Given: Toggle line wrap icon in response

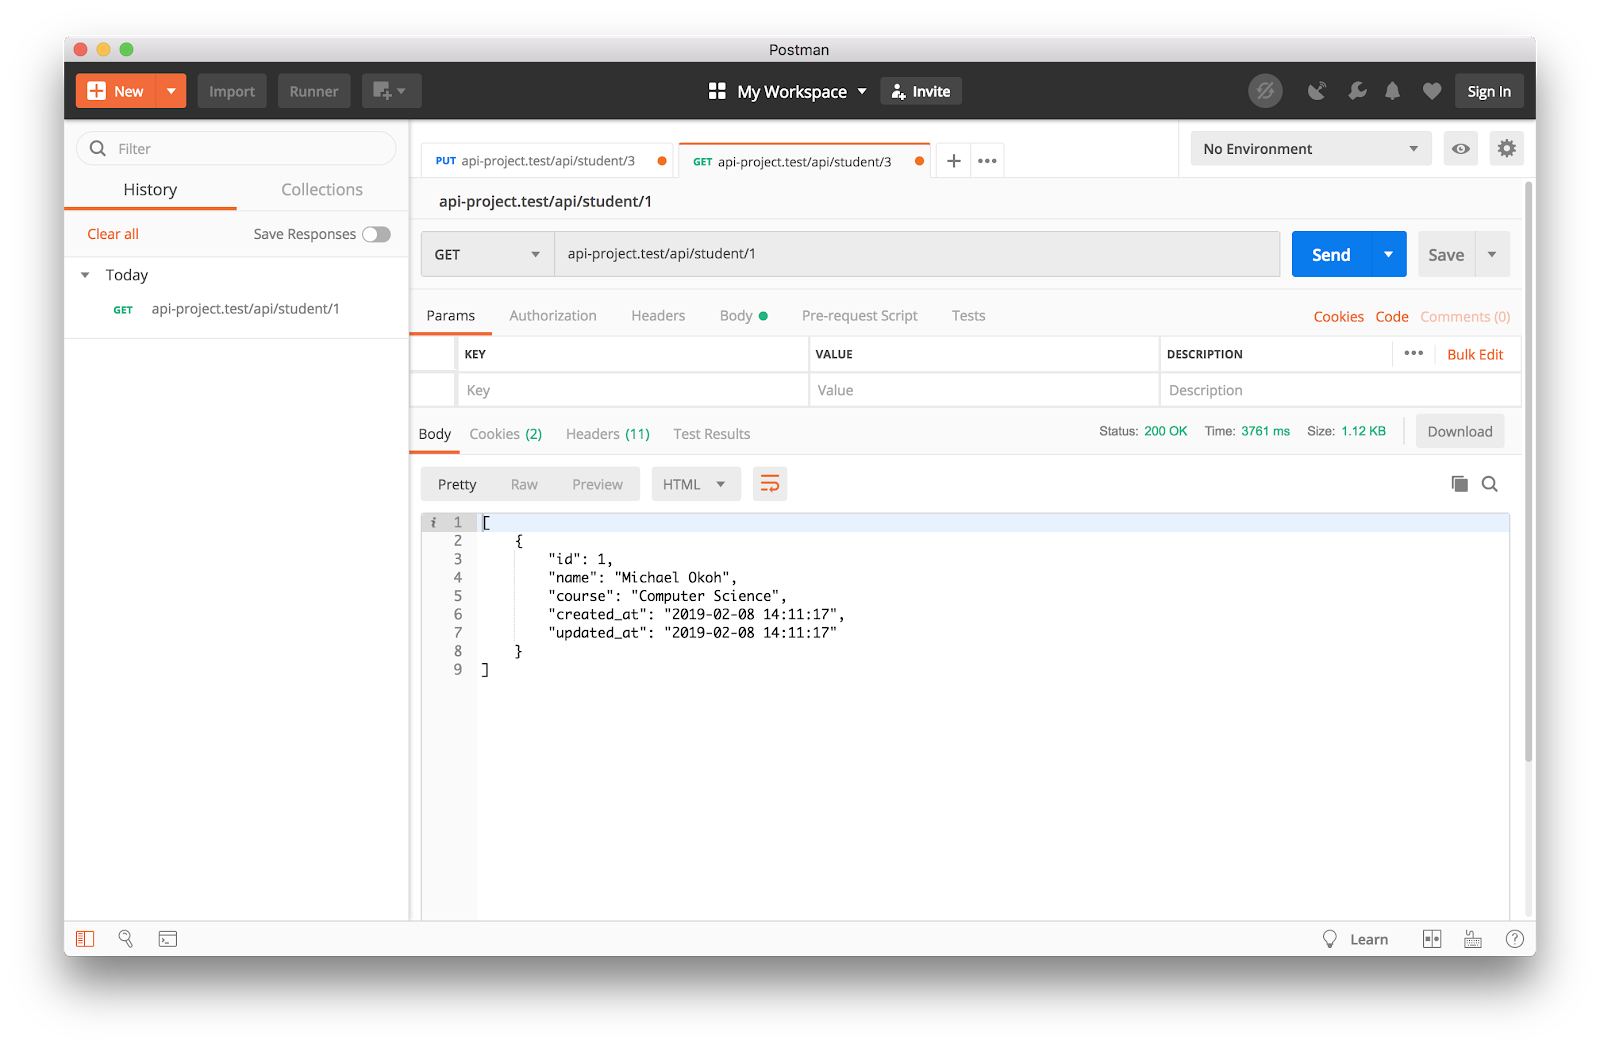Looking at the screenshot, I should [x=770, y=484].
